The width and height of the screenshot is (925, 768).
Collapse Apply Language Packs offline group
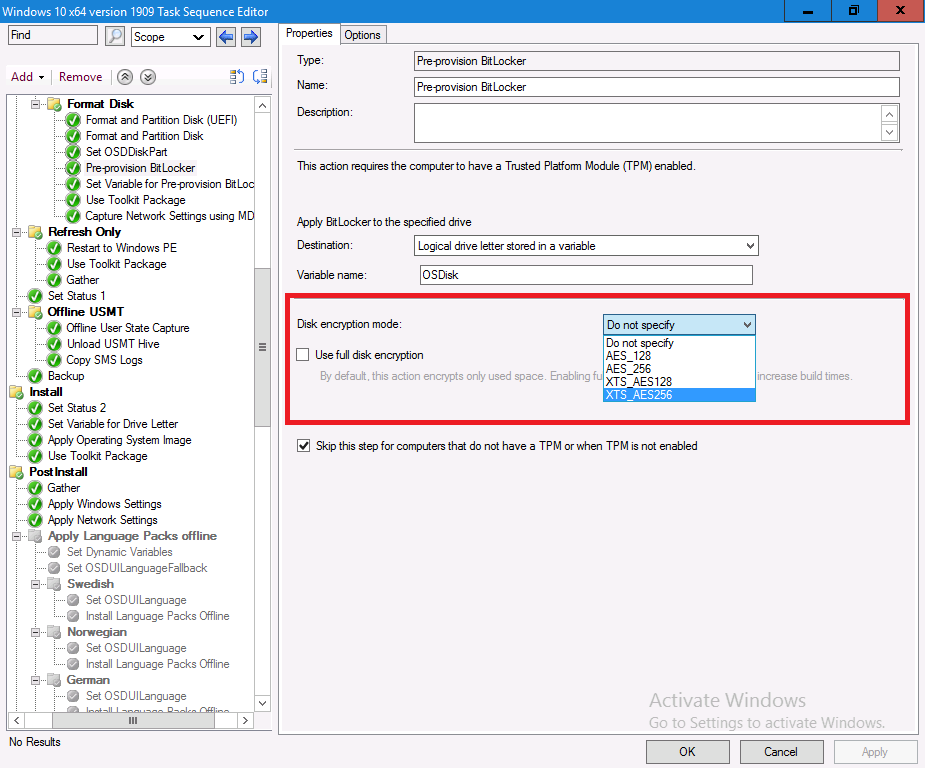point(17,536)
